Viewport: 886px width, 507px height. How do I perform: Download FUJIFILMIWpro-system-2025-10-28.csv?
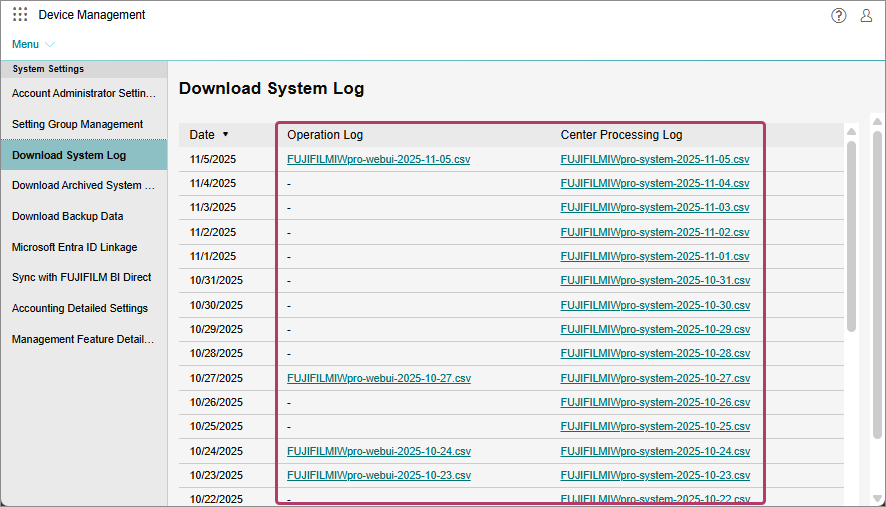tap(655, 353)
